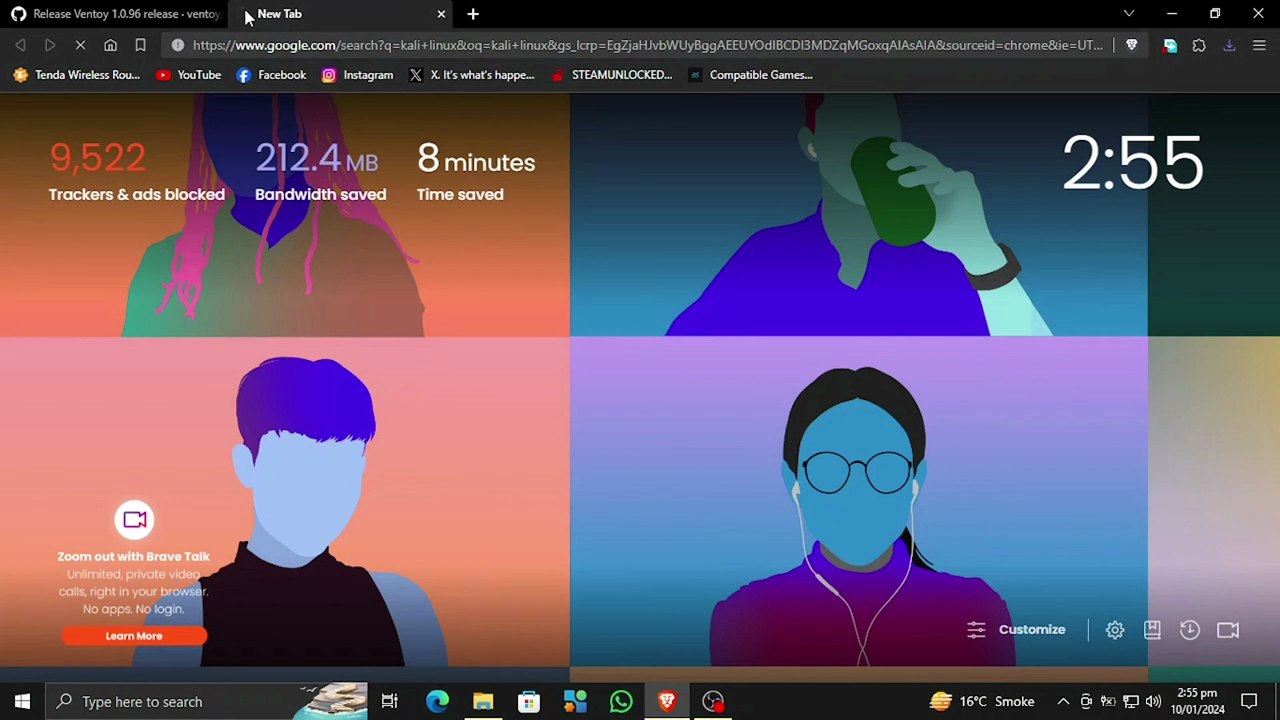Click the Learn More button for Brave Talk
The image size is (1280, 720).
click(x=134, y=636)
